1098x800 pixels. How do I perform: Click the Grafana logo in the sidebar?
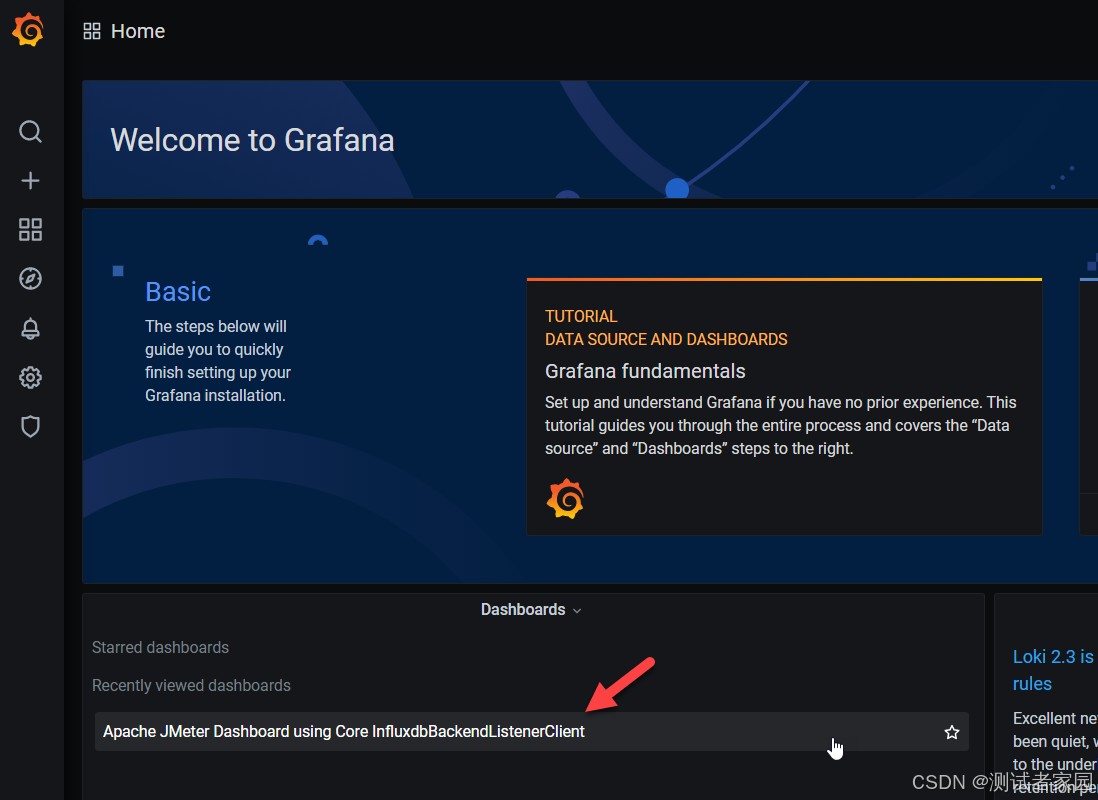(x=29, y=30)
